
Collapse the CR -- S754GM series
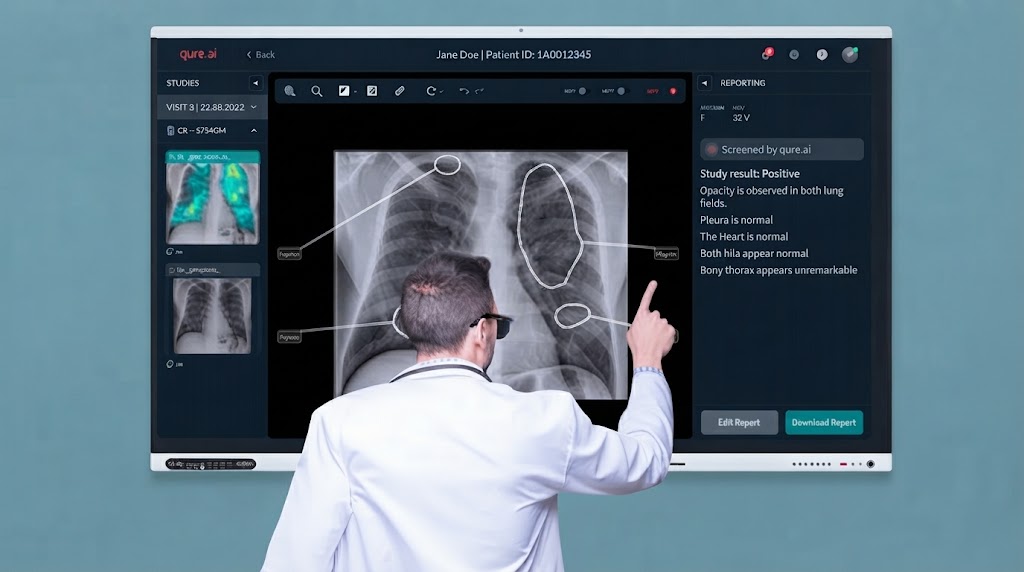254,131
